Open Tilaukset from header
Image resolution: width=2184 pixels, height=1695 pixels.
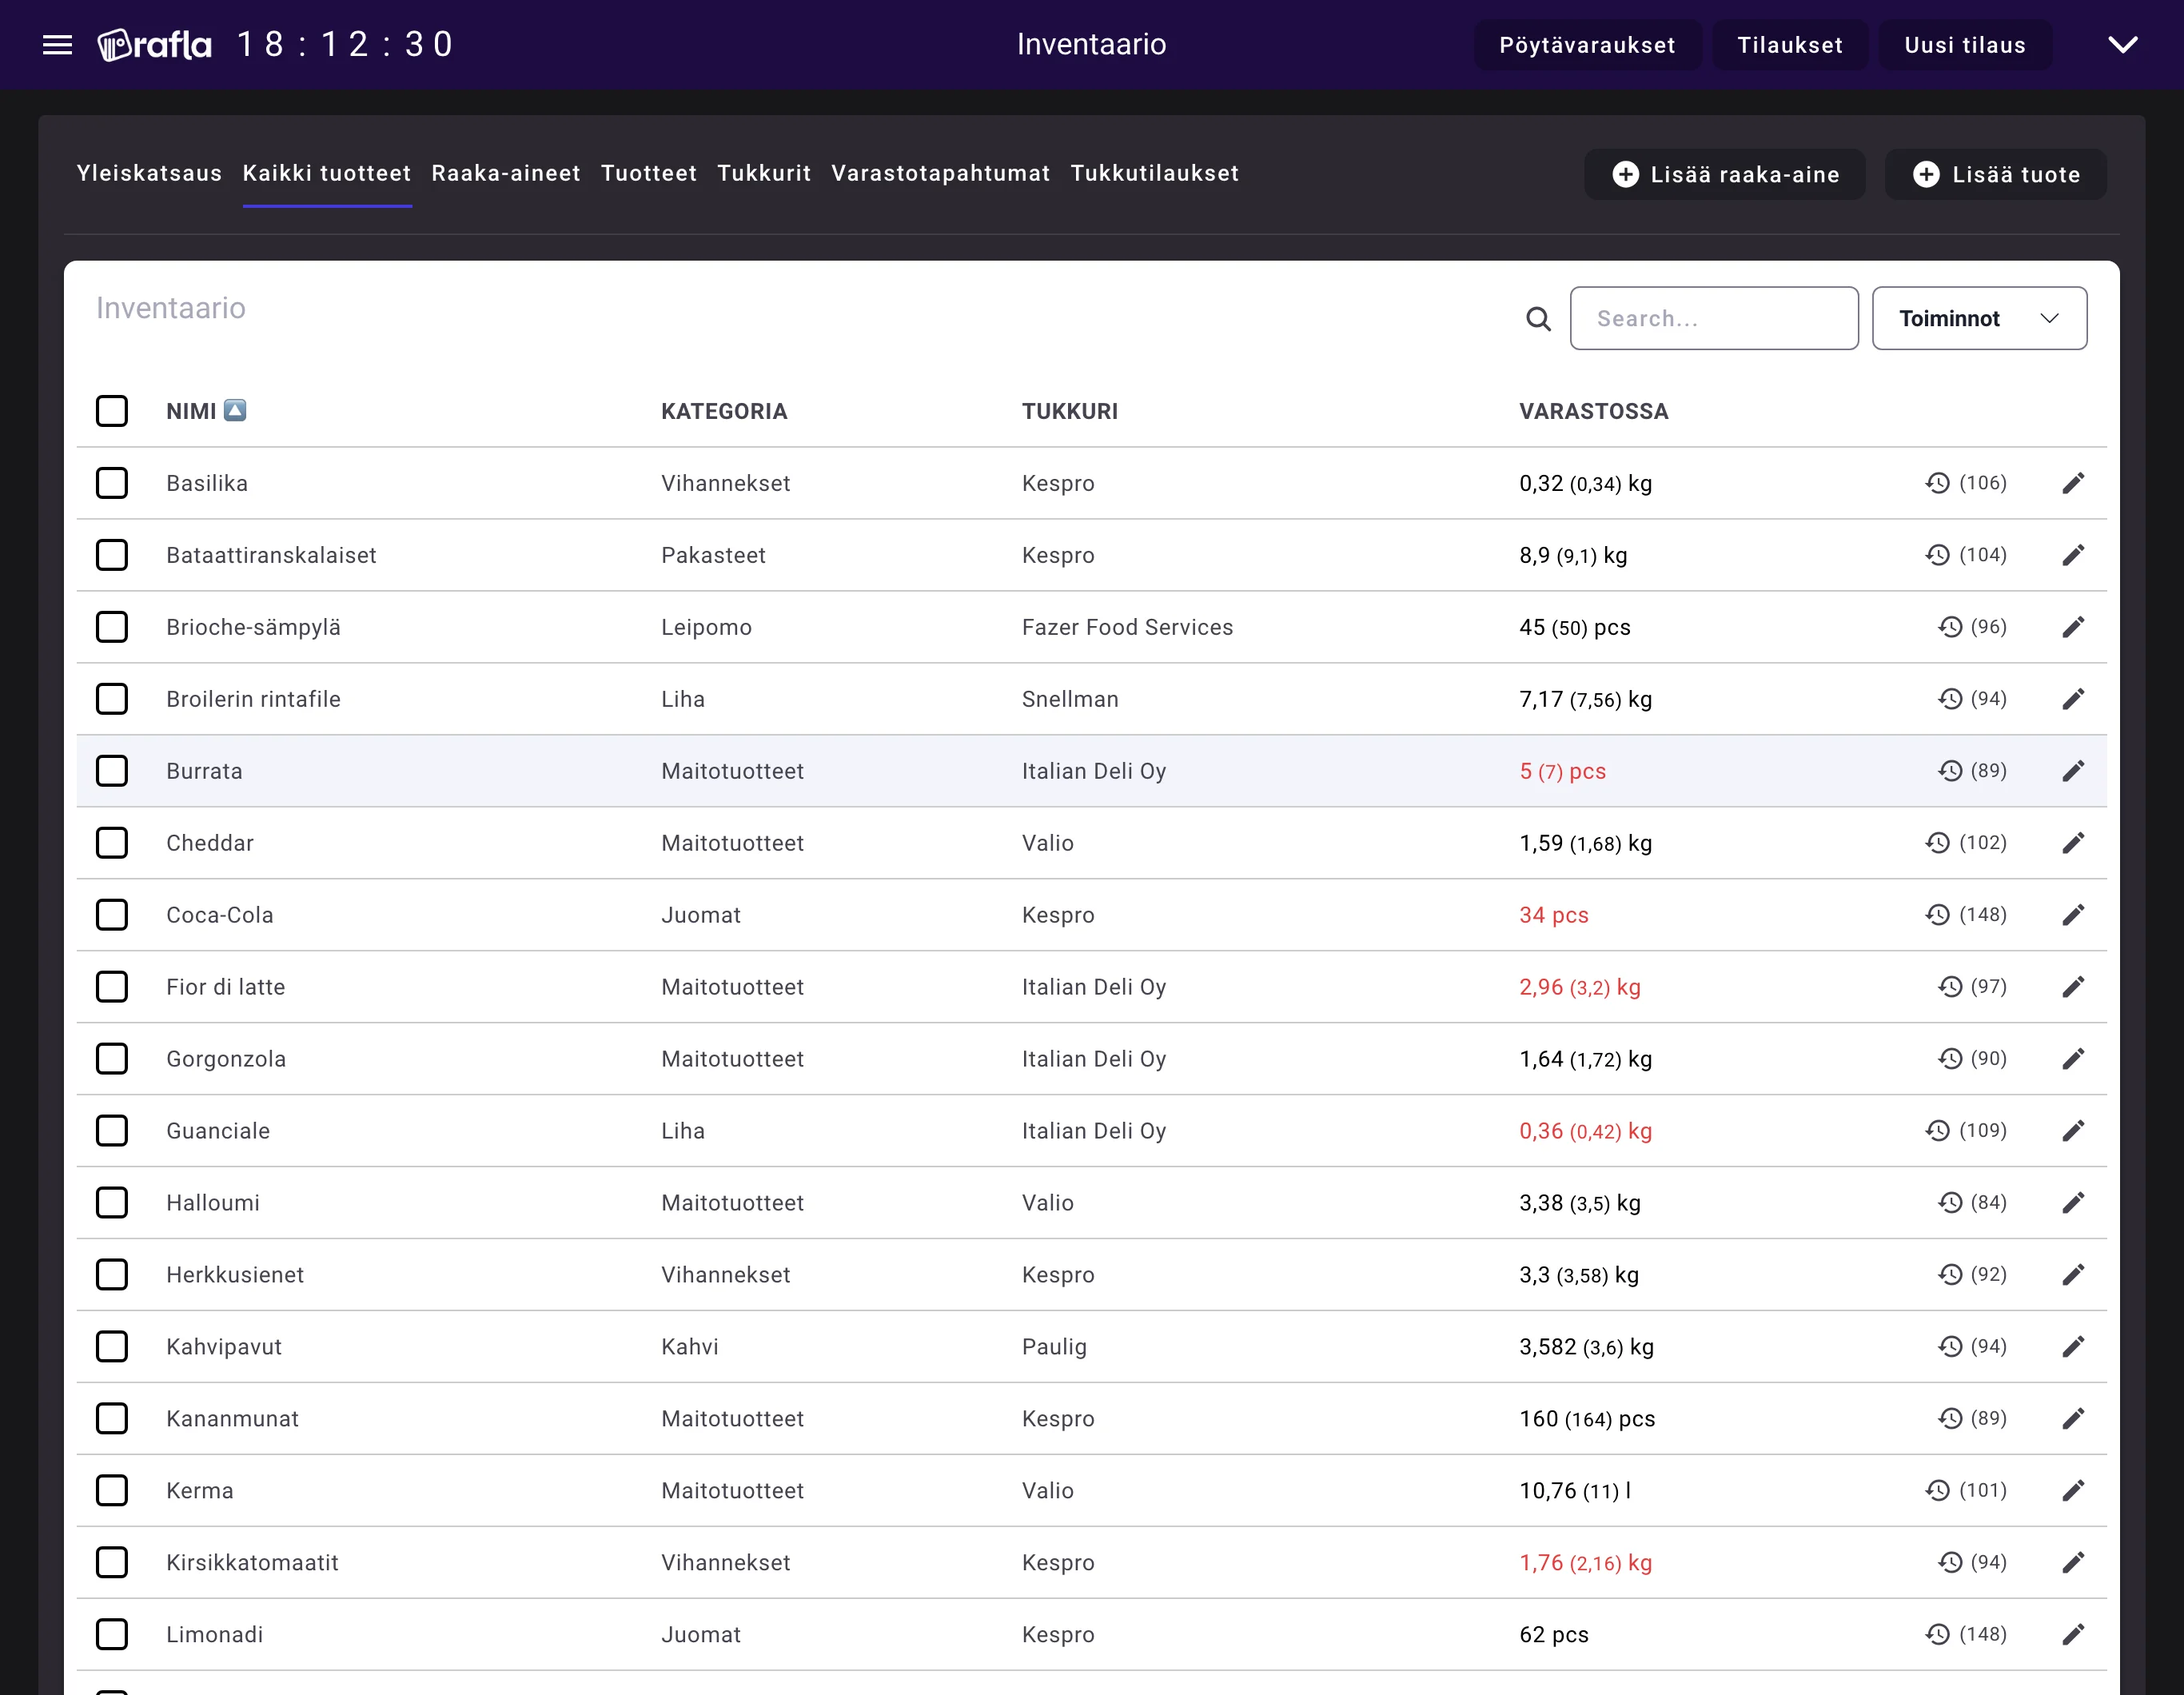pos(1789,45)
